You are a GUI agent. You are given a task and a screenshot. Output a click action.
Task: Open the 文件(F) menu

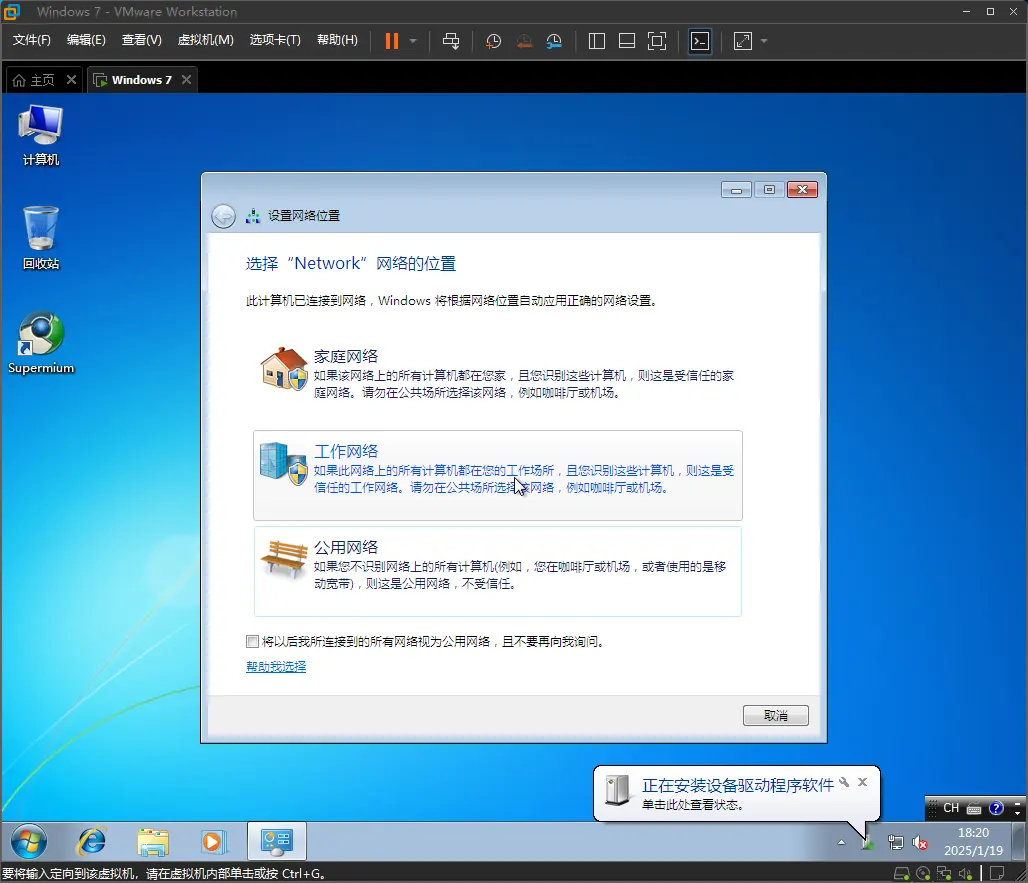[31, 40]
